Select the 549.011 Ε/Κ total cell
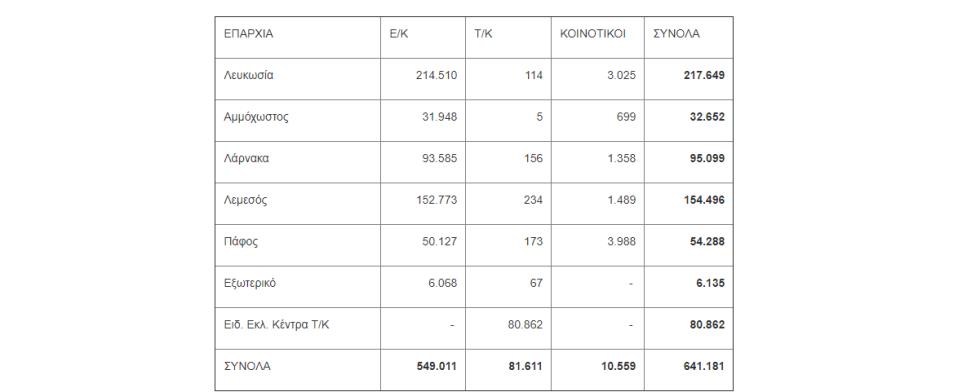Image resolution: width=980 pixels, height=392 pixels. (x=436, y=366)
